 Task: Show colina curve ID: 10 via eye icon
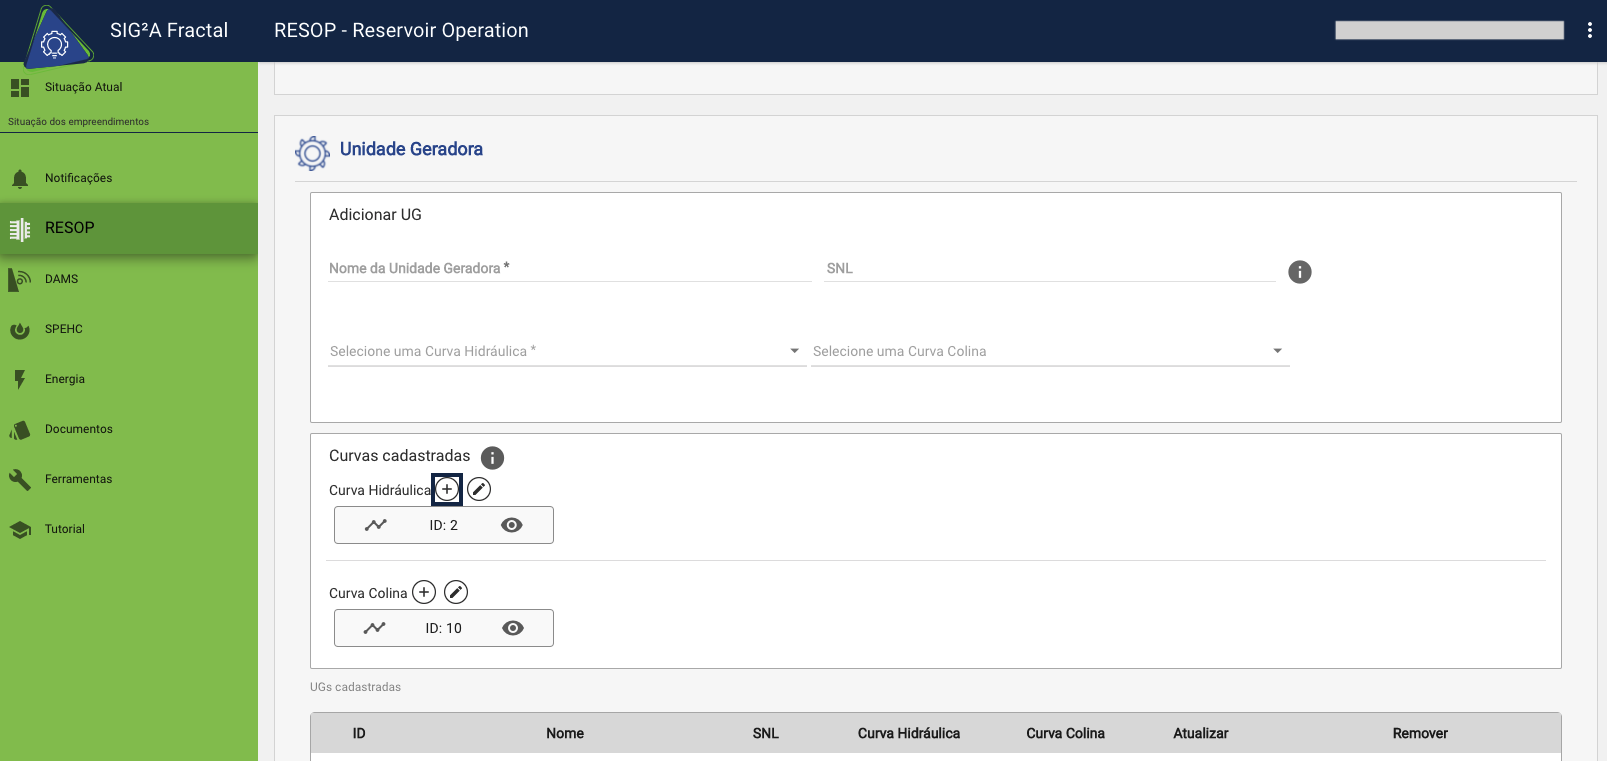(x=512, y=628)
